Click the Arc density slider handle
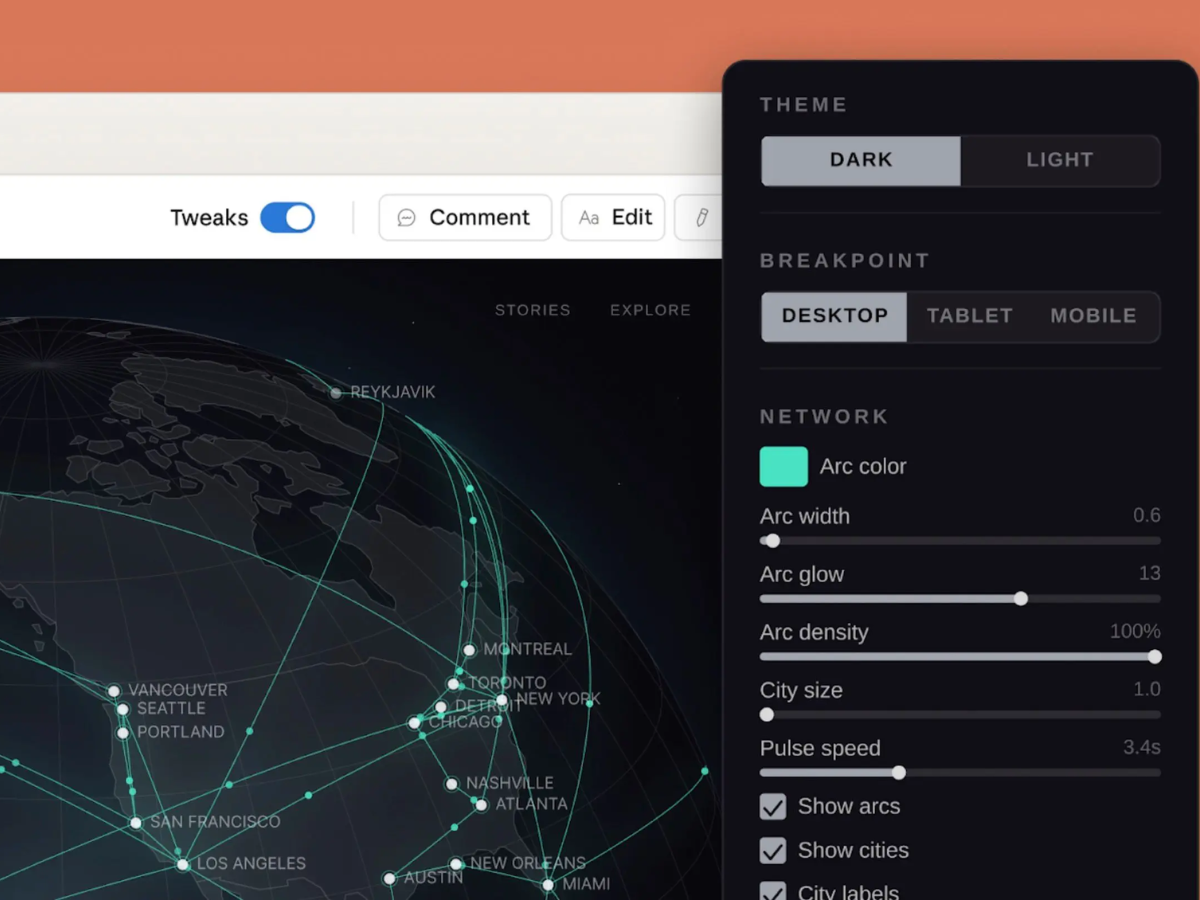Image resolution: width=1200 pixels, height=900 pixels. click(1155, 656)
